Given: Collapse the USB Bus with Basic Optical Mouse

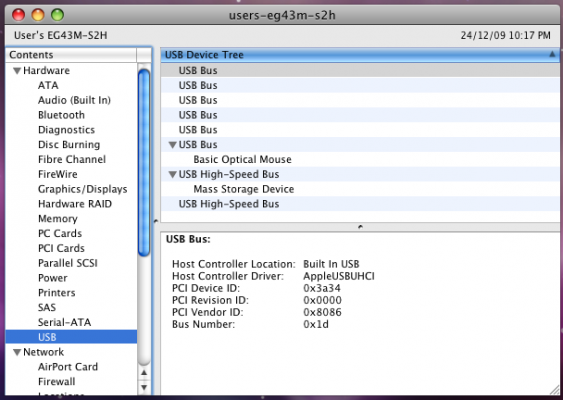Looking at the screenshot, I should point(173,145).
